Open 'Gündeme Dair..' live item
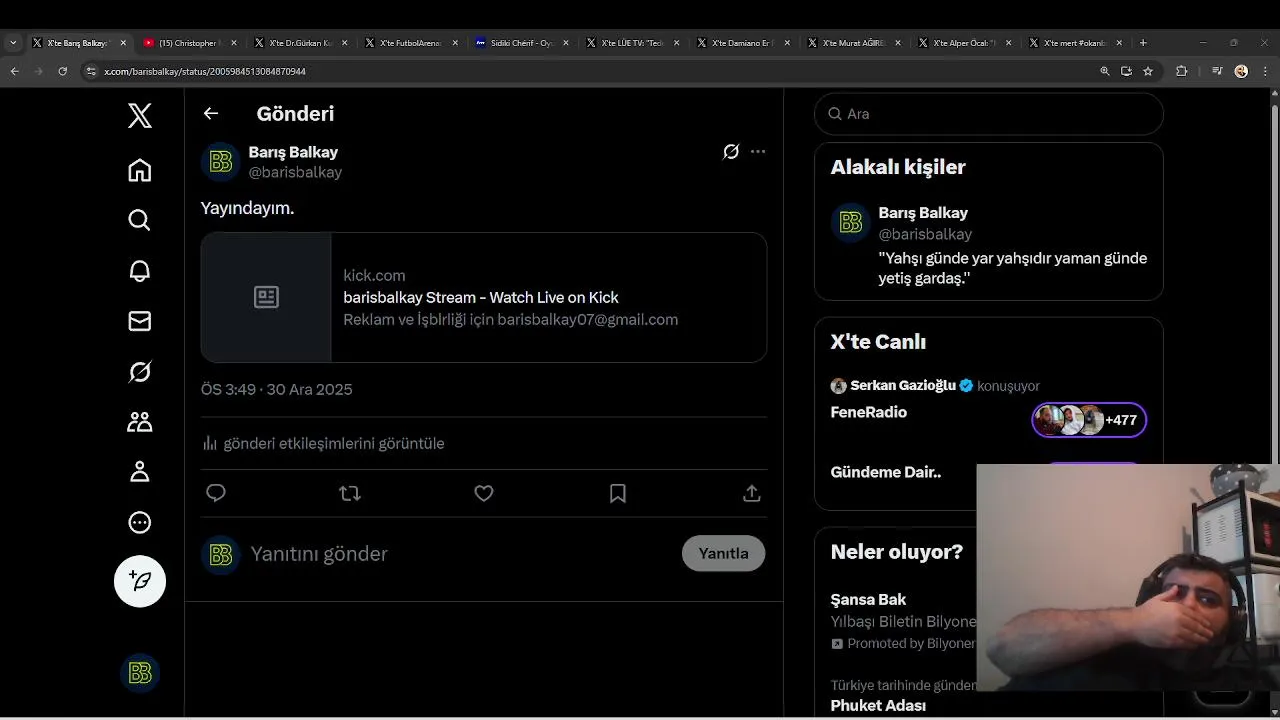Image resolution: width=1280 pixels, height=720 pixels. click(x=886, y=472)
